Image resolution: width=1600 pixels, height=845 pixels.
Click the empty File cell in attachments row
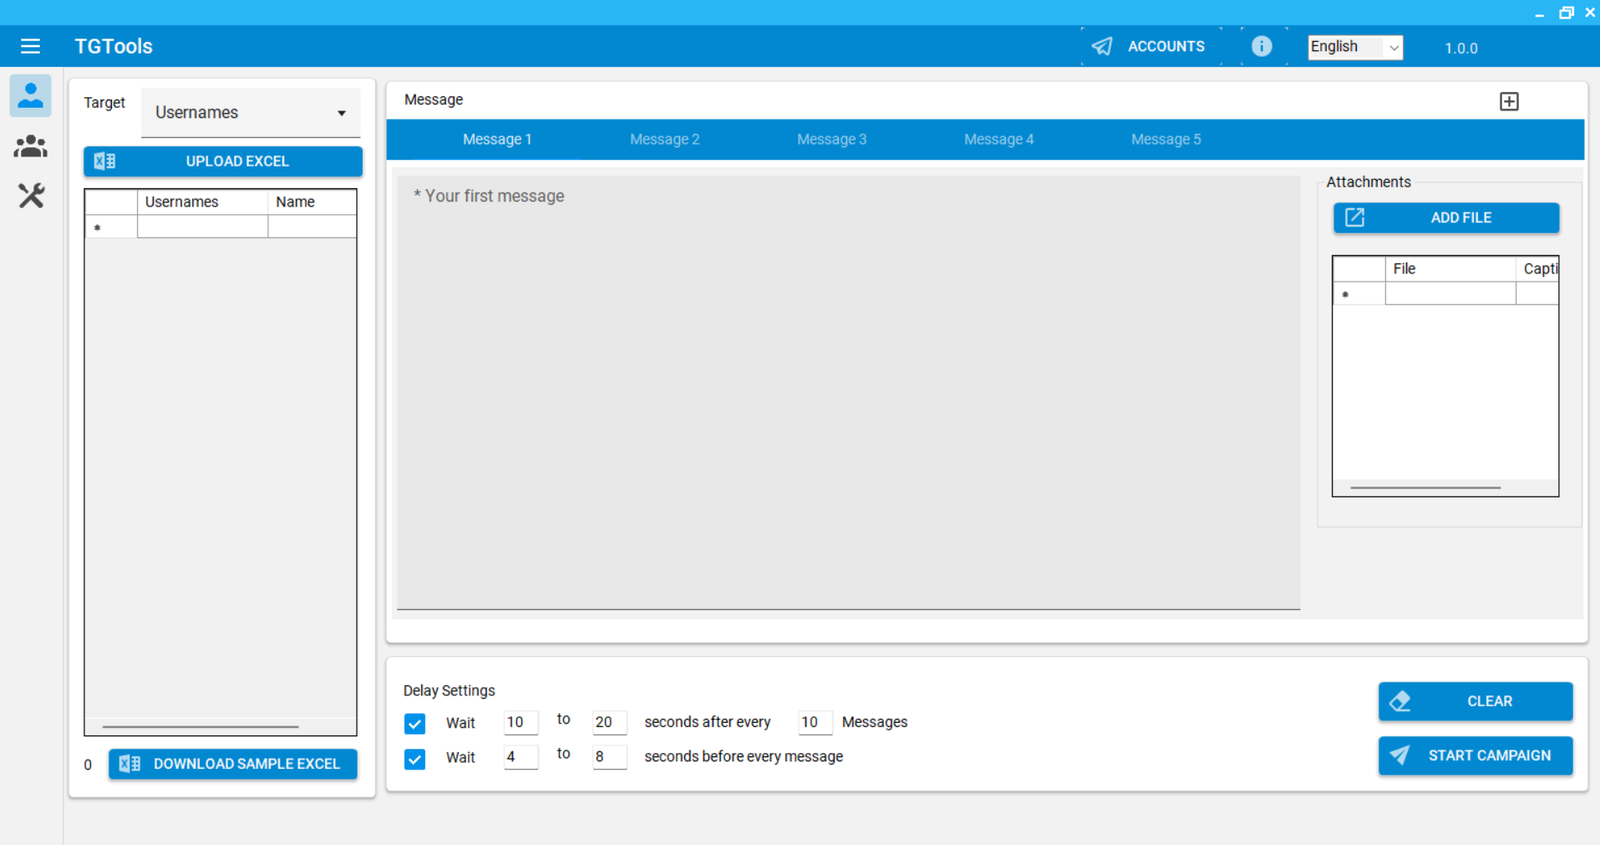(x=1450, y=293)
